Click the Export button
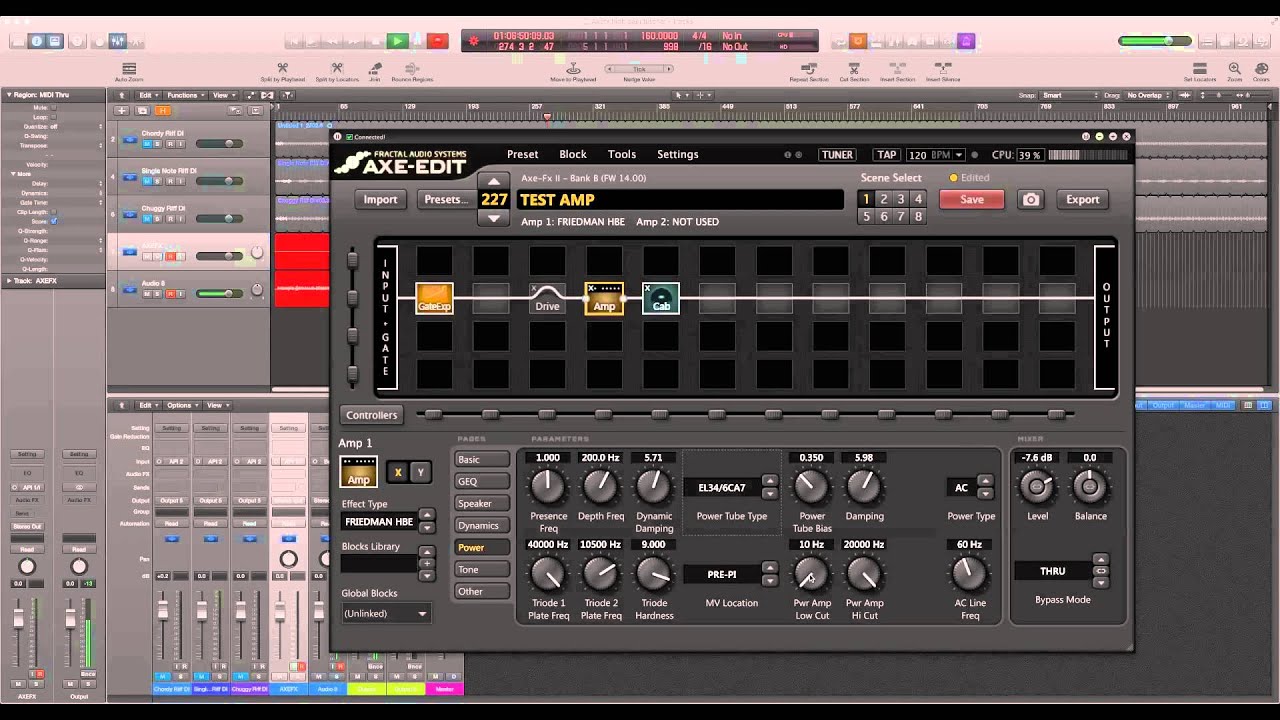Screen dimensions: 1280x720 pos(1082,199)
